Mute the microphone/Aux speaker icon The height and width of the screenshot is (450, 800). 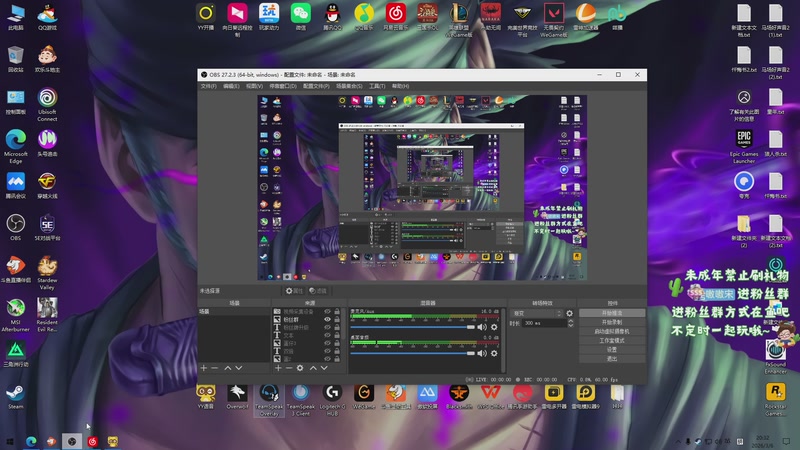click(x=482, y=327)
